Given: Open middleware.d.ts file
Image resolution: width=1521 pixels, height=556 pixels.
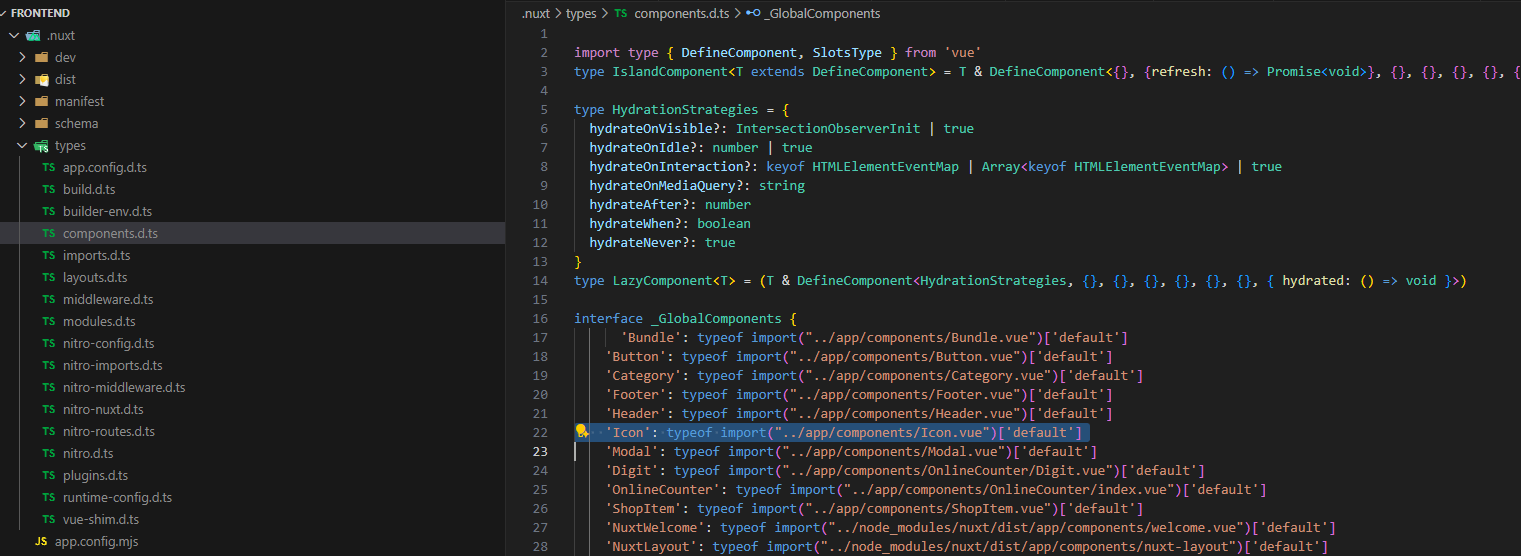Looking at the screenshot, I should 108,299.
